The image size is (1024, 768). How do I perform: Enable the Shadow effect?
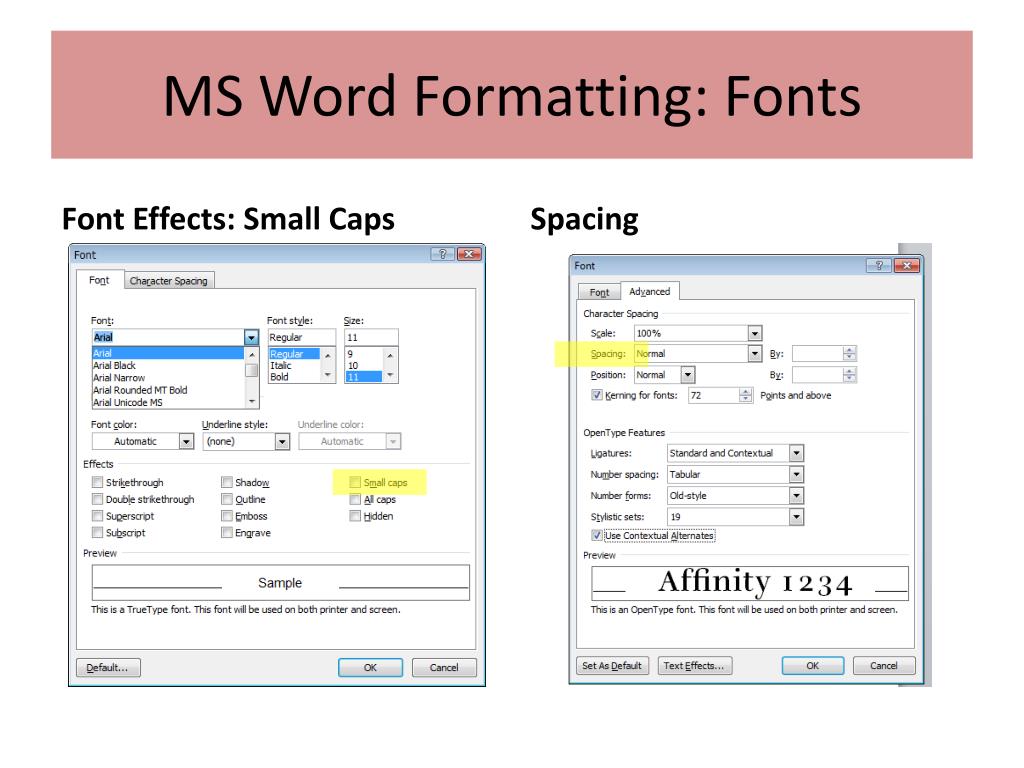(227, 482)
